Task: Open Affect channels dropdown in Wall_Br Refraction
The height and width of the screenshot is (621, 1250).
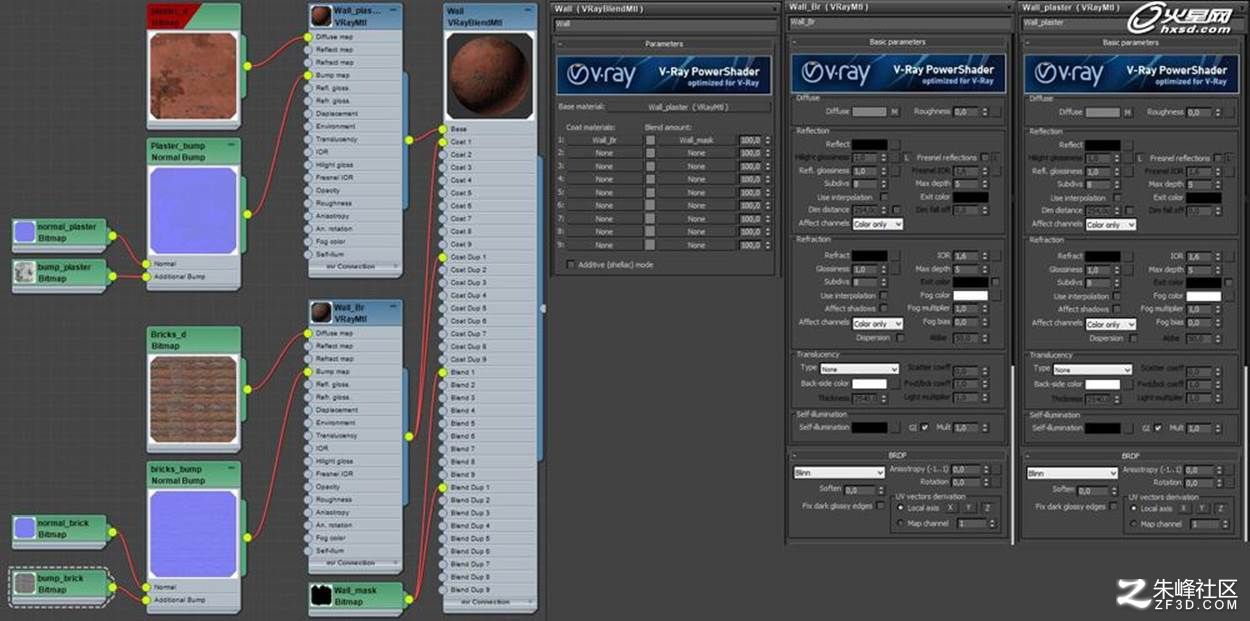Action: [x=878, y=323]
